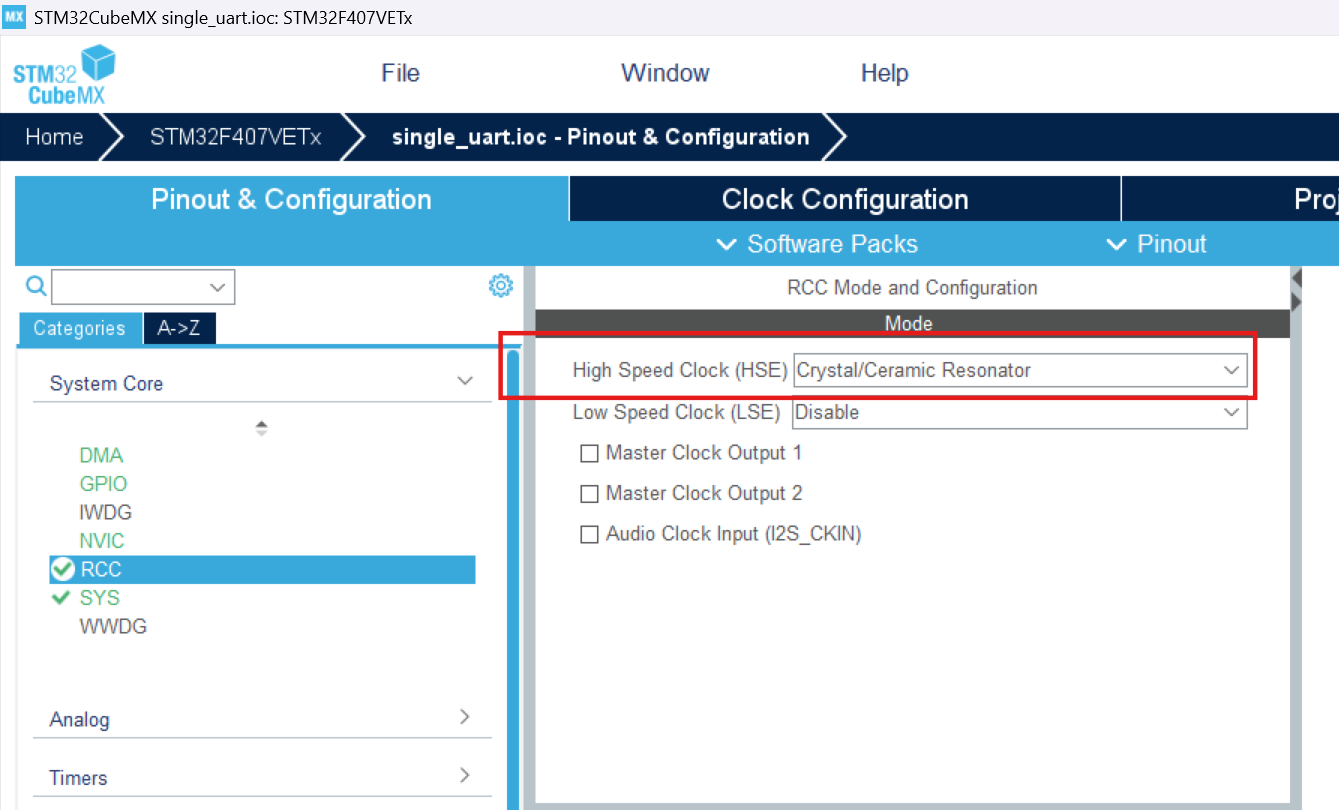Image resolution: width=1339 pixels, height=810 pixels.
Task: Click the up-down sort arrows icon
Action: 261,428
